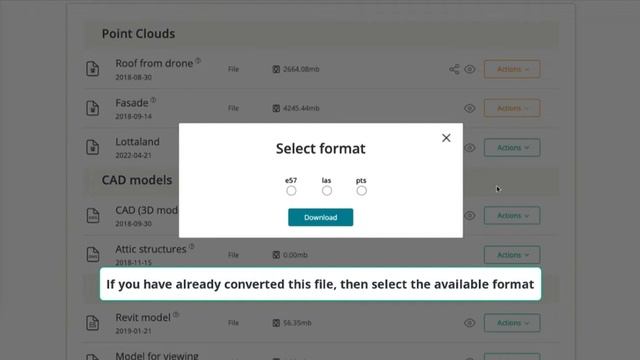Click the 'Revit model' file name
The image size is (640, 360).
pyautogui.click(x=143, y=317)
